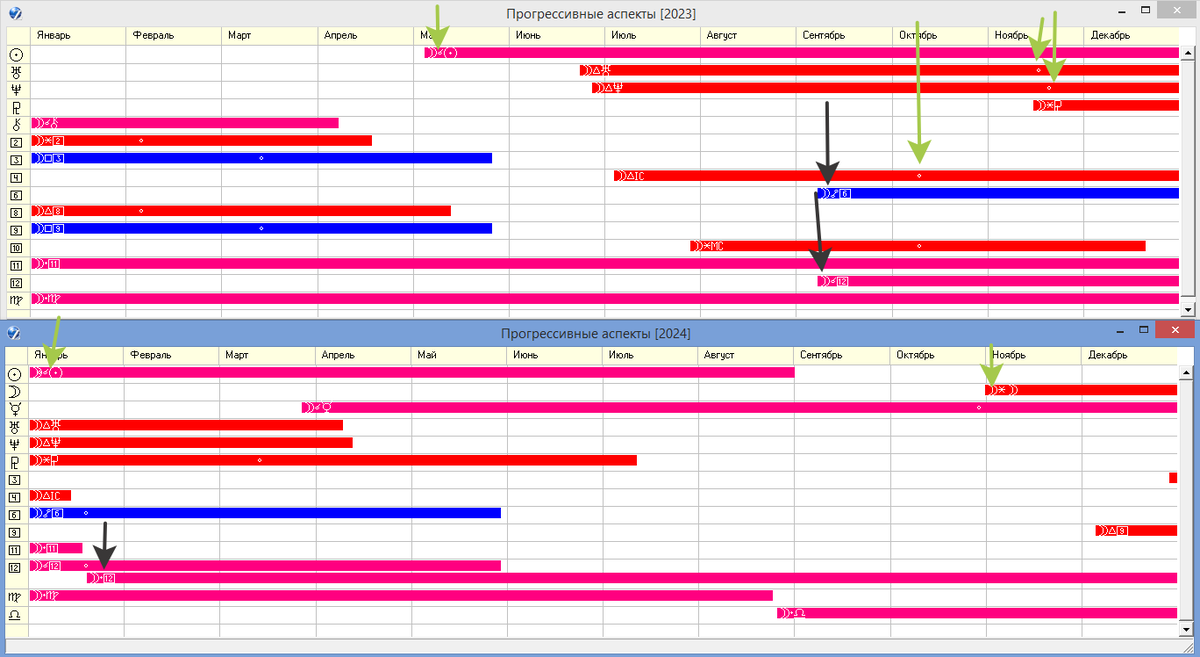Open the 2023 window's system menu icon
The width and height of the screenshot is (1200, 657).
coord(16,13)
